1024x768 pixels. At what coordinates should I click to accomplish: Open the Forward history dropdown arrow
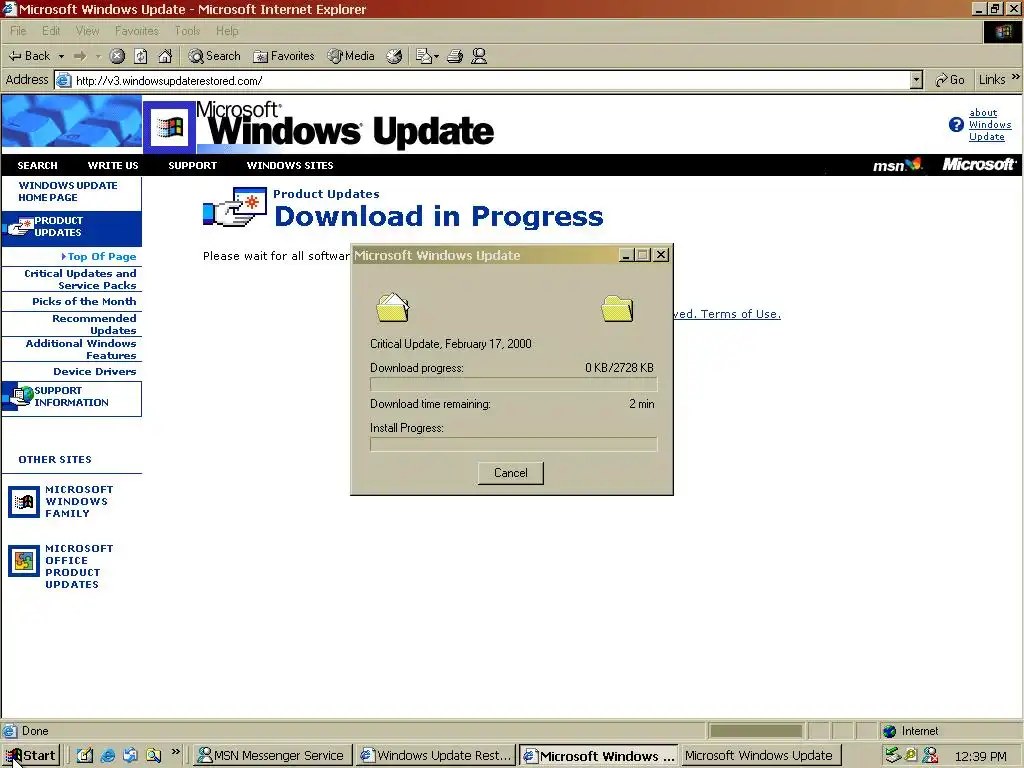pos(98,57)
